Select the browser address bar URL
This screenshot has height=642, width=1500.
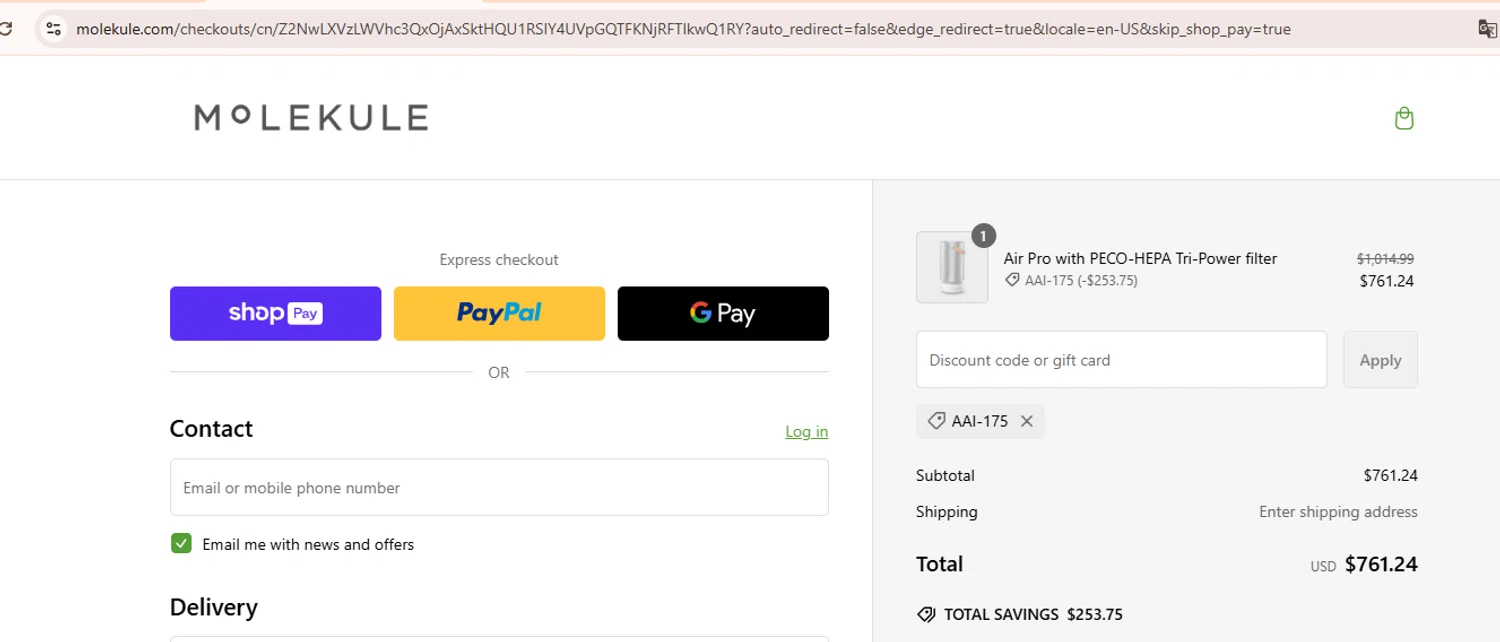click(x=683, y=29)
